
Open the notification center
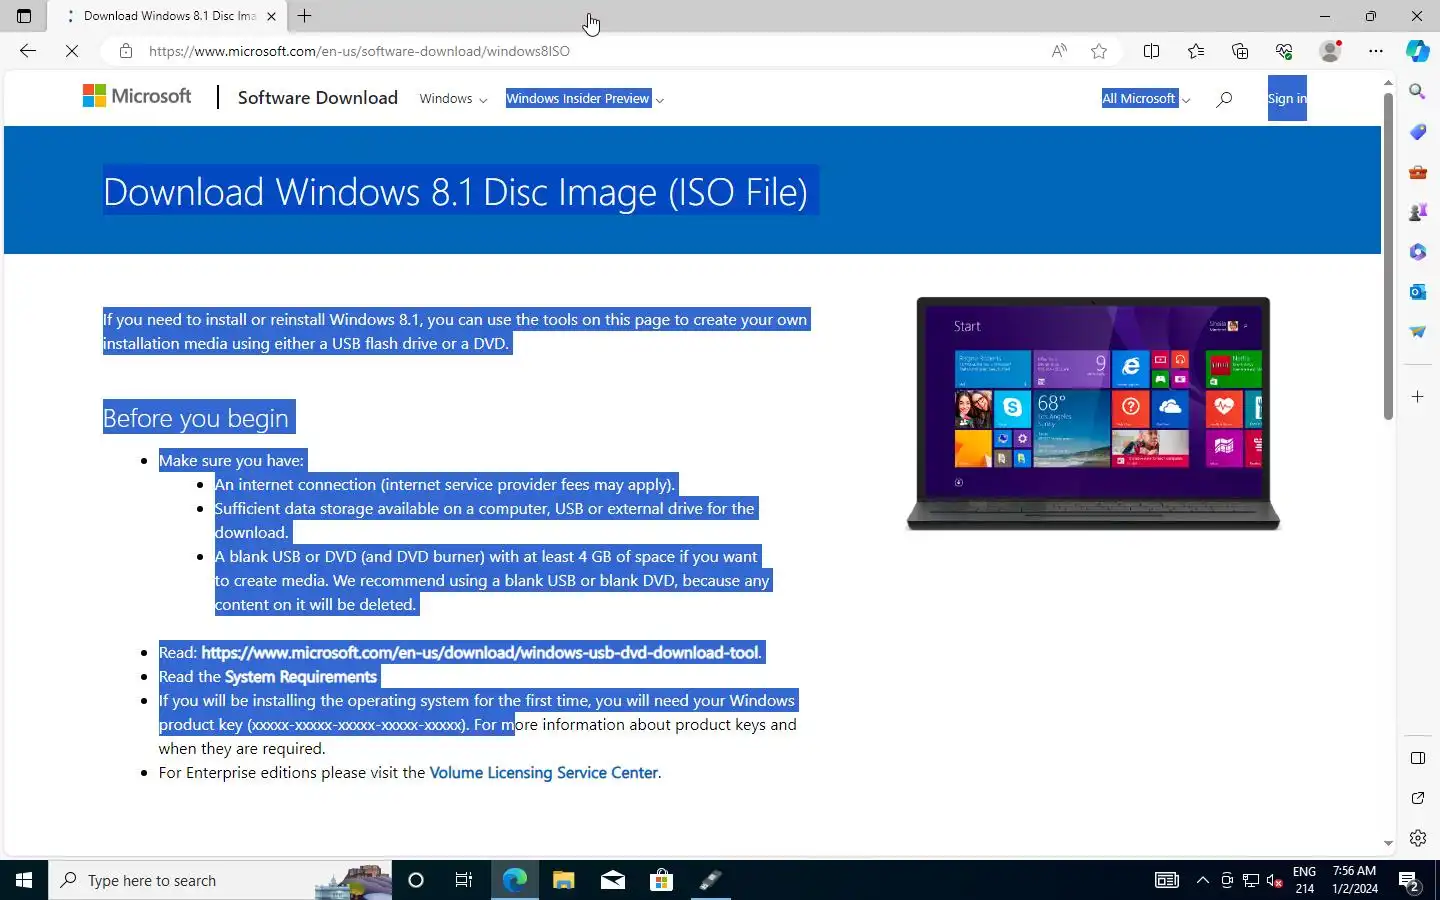point(1409,880)
